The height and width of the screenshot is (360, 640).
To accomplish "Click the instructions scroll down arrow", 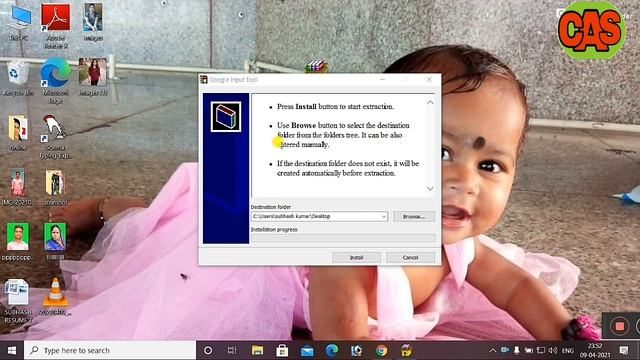I will pos(430,189).
